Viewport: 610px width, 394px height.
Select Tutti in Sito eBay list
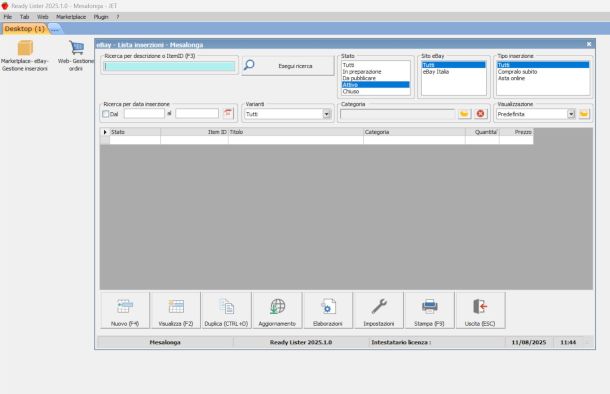coord(454,65)
